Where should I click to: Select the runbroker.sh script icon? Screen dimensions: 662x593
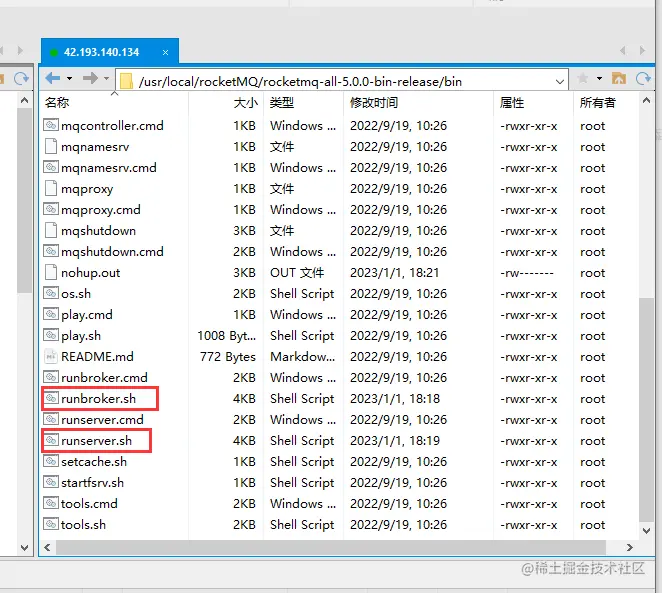click(51, 398)
